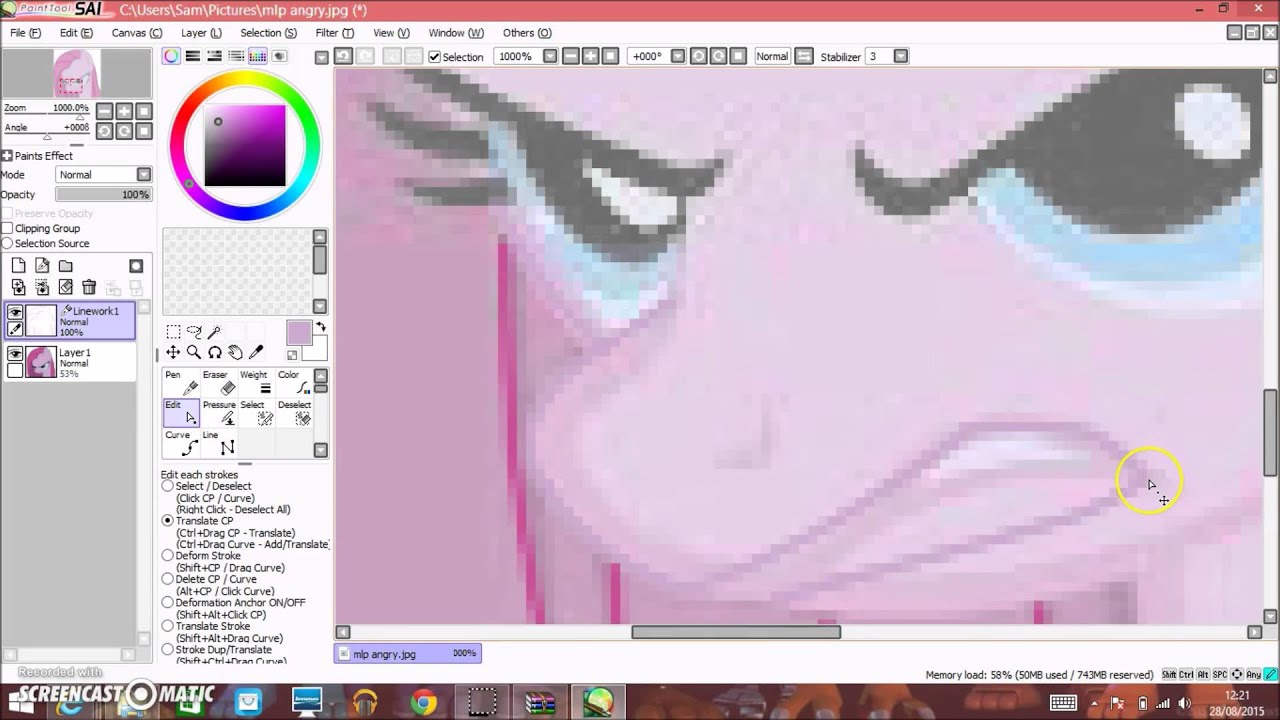Choose Translate CP edit mode
This screenshot has height=720, width=1280.
168,521
